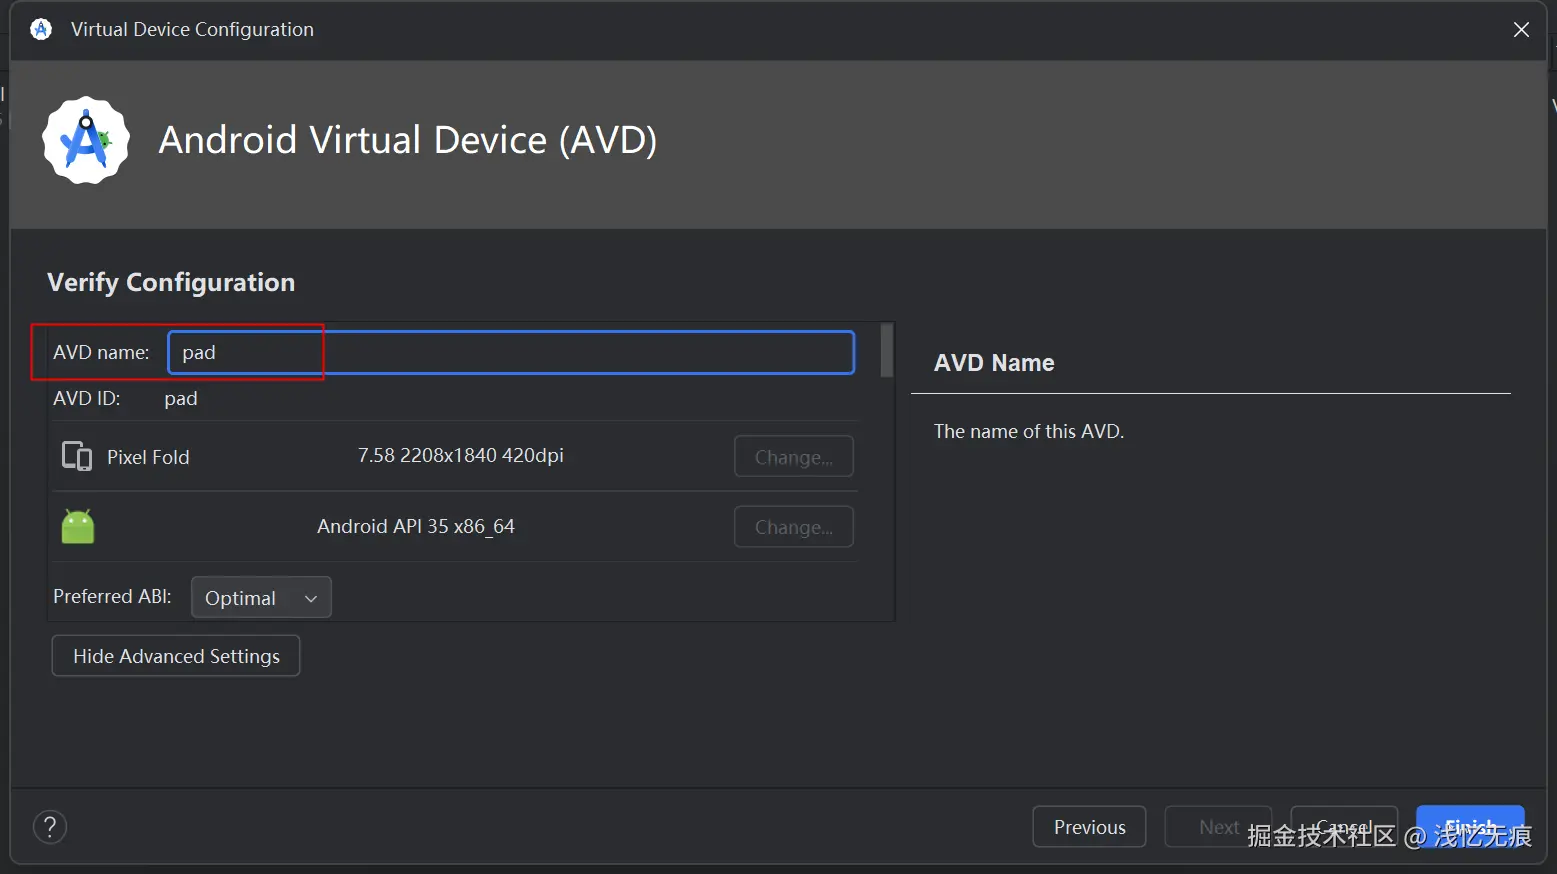Open the Preferred ABI Optimal dropdown

point(261,598)
